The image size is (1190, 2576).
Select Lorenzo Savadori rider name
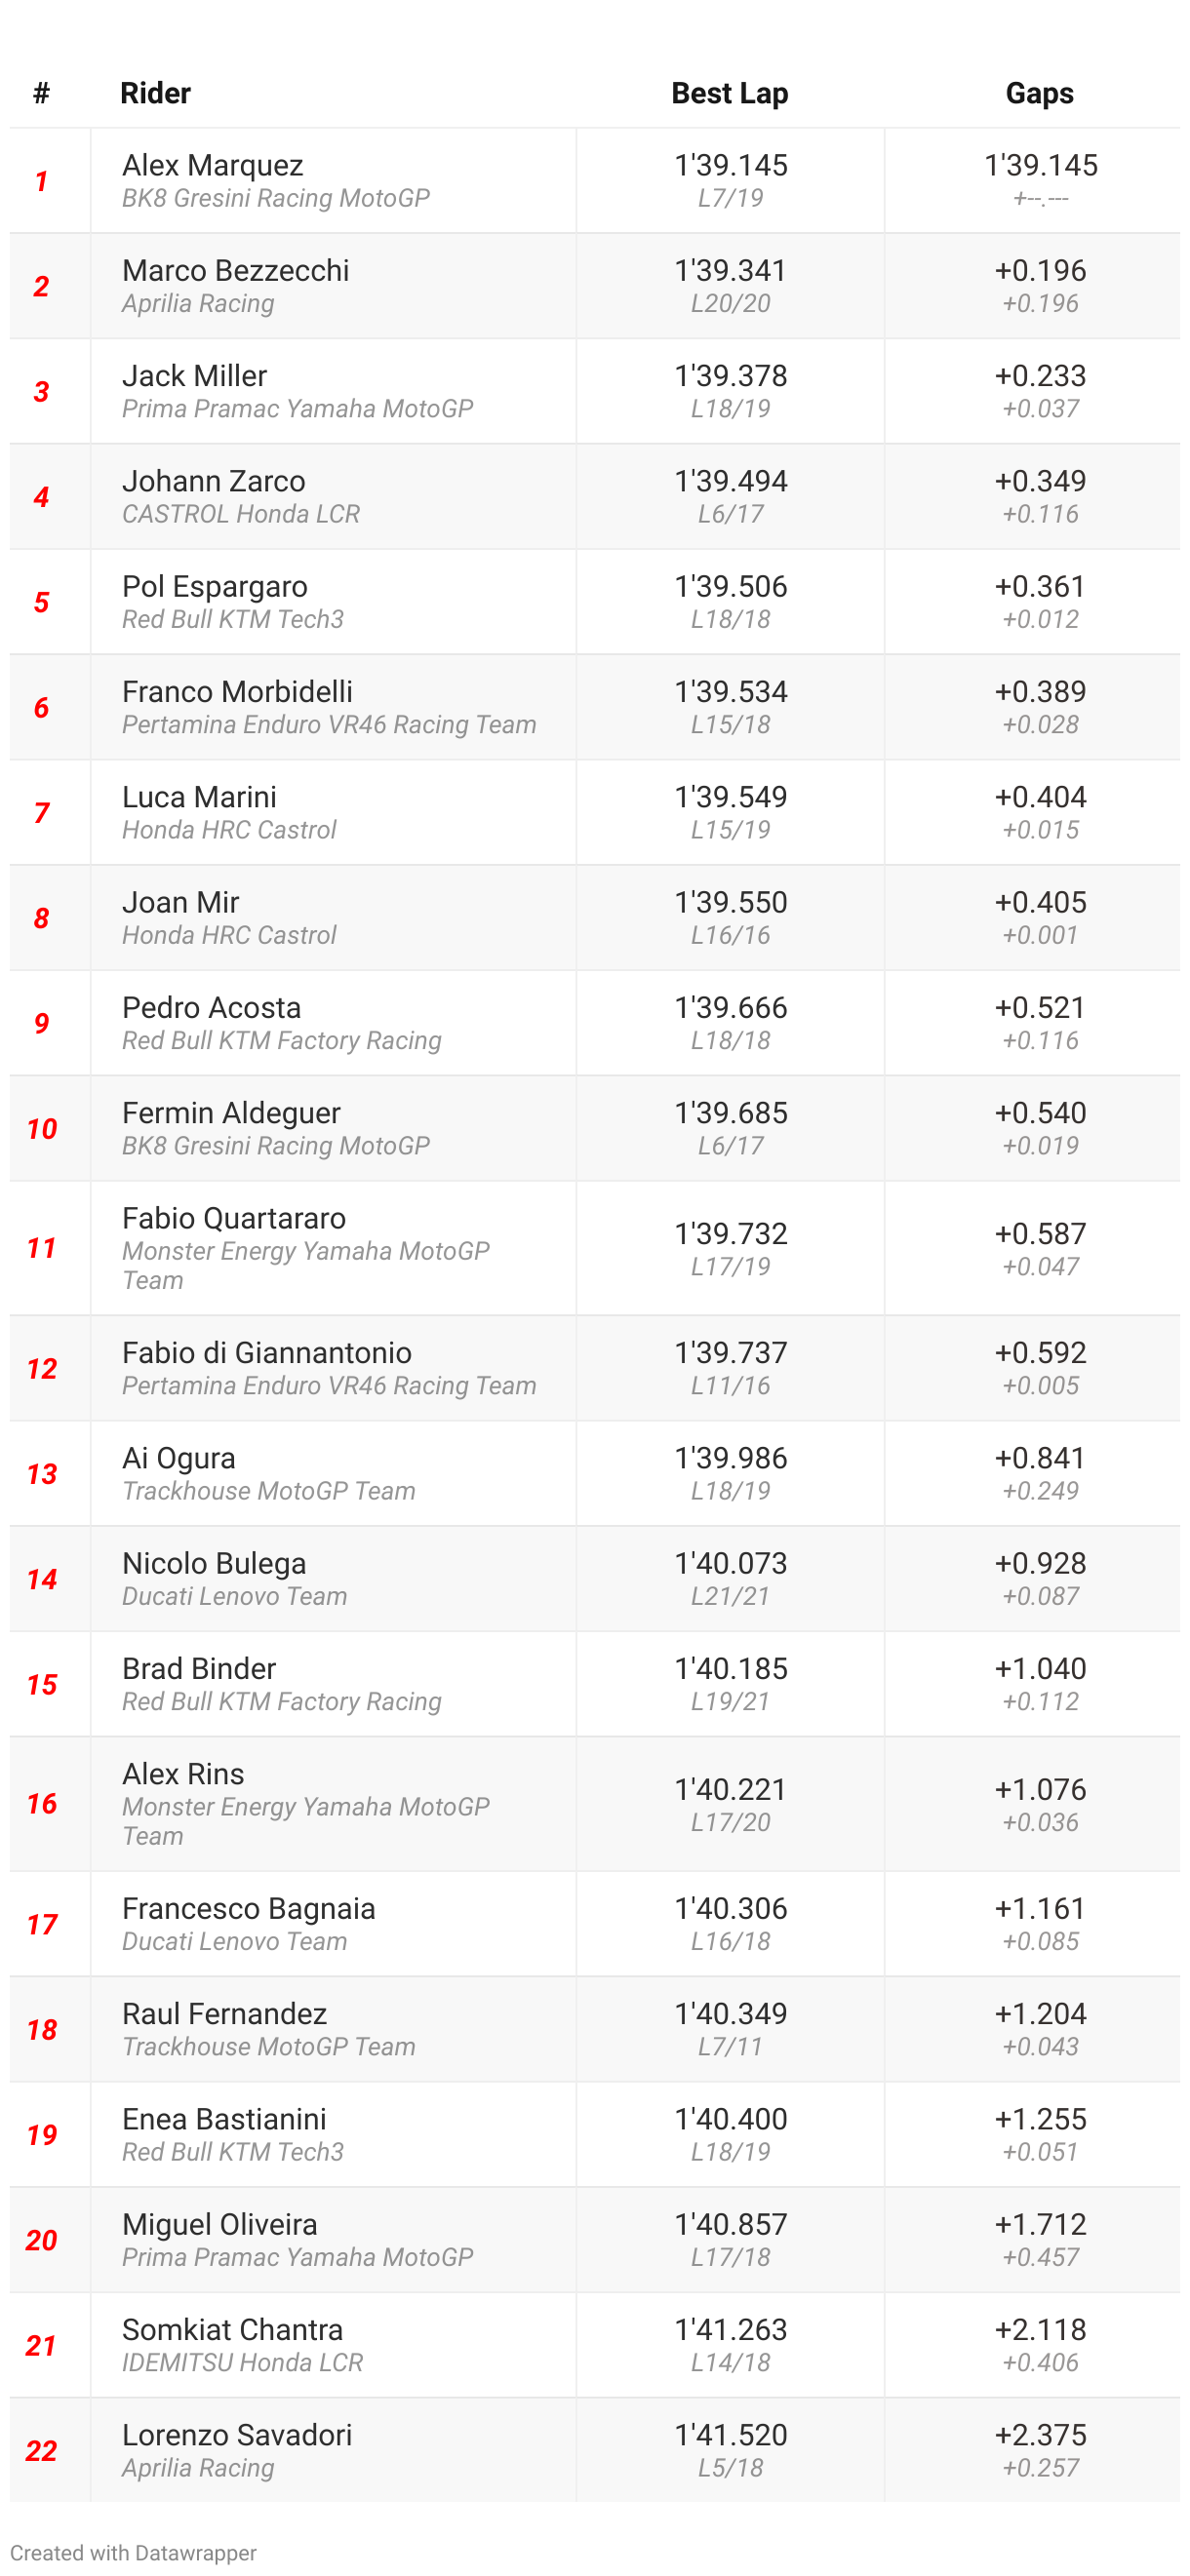pos(237,2435)
